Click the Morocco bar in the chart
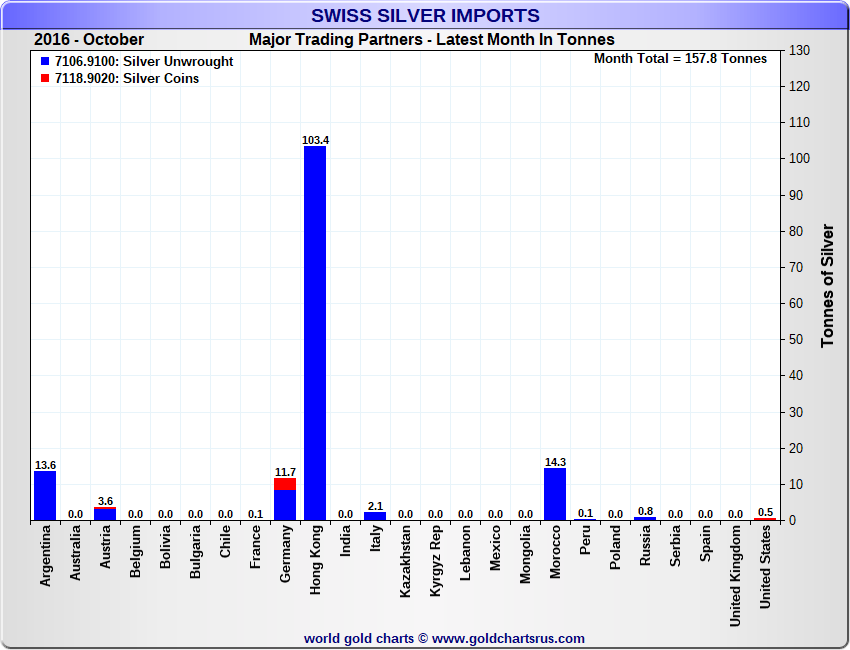Screen dimensions: 850x650 [555, 494]
